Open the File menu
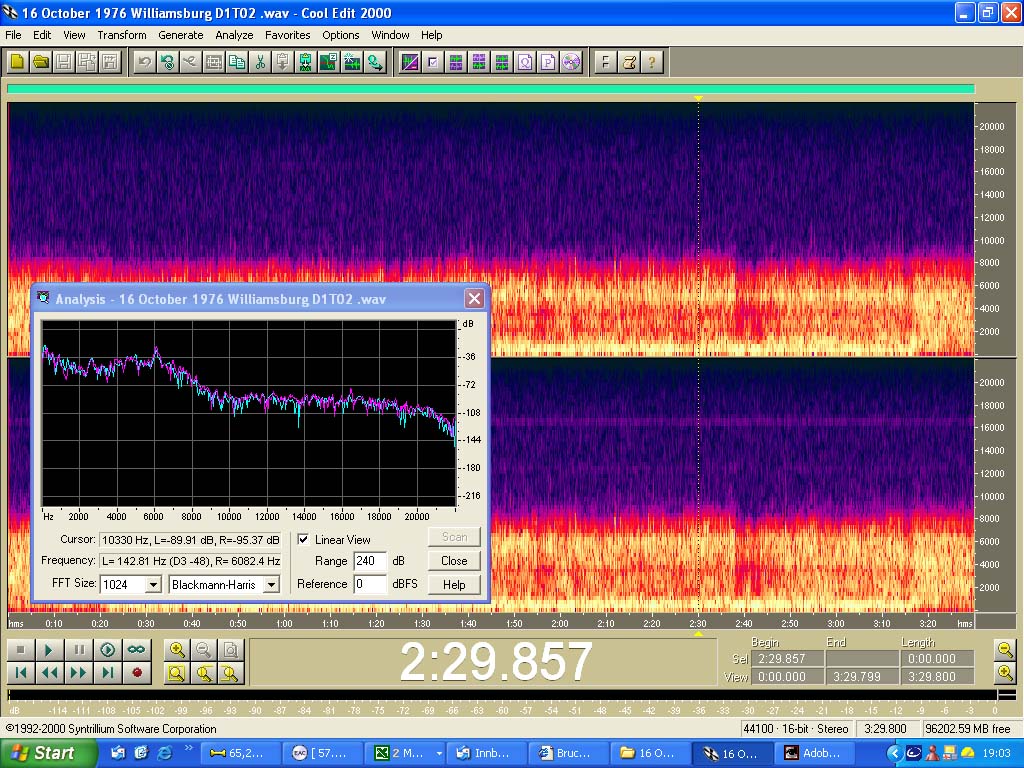The width and height of the screenshot is (1024, 768). pyautogui.click(x=13, y=35)
